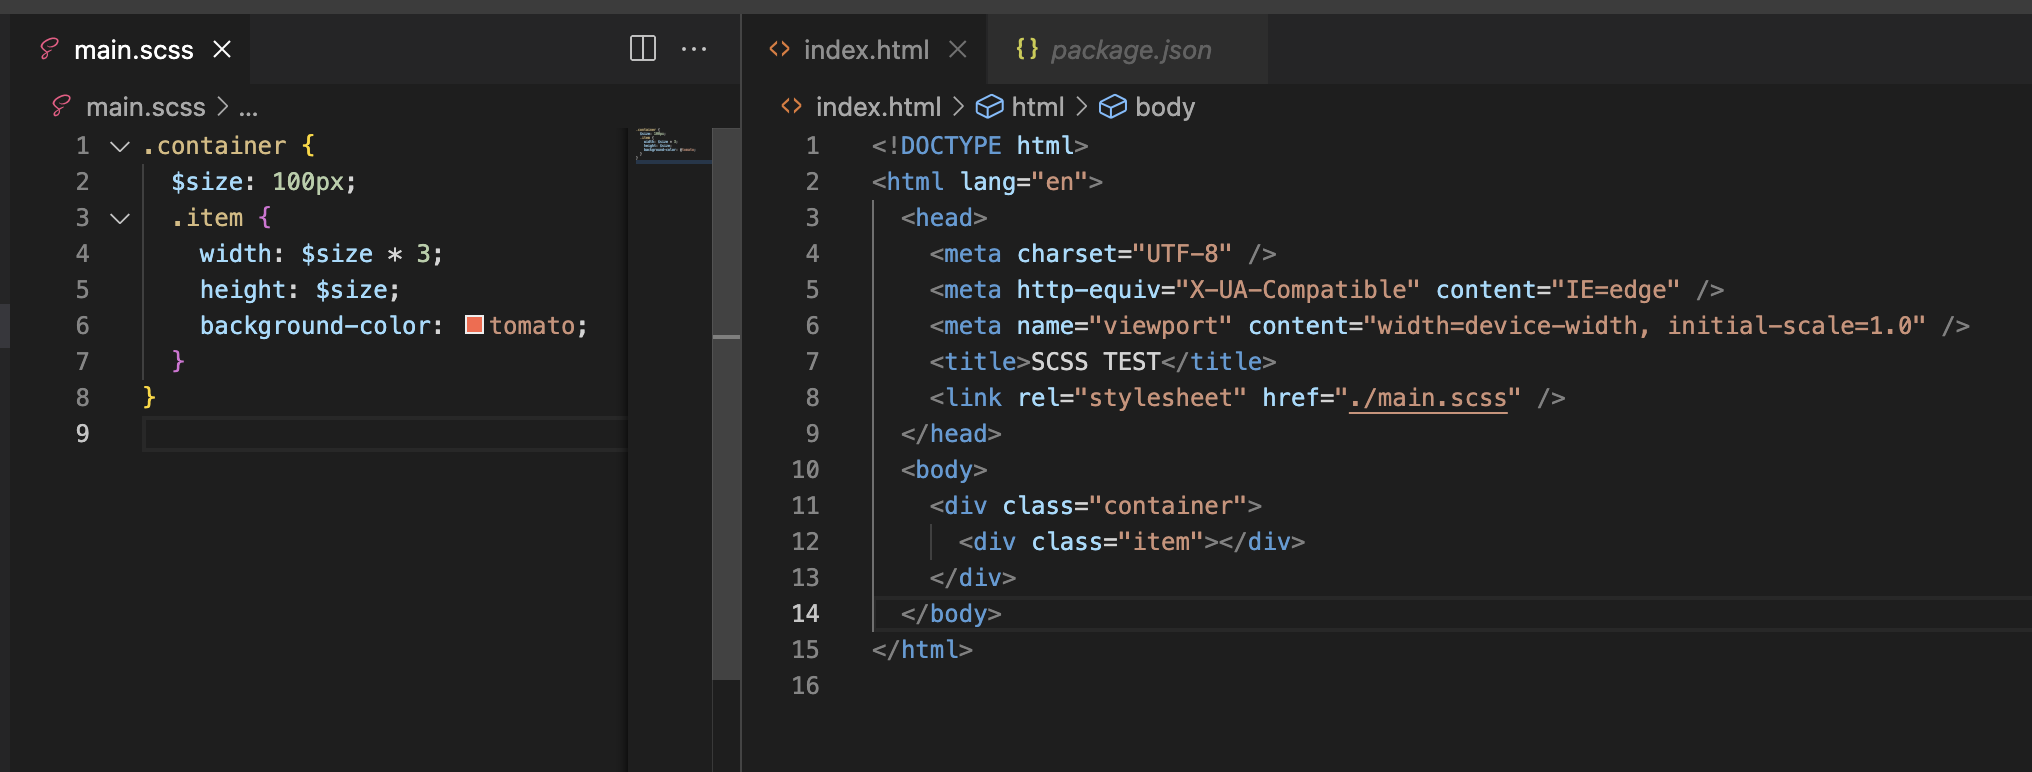Collapse the .container block fold arrow
The height and width of the screenshot is (772, 2032).
tap(120, 146)
